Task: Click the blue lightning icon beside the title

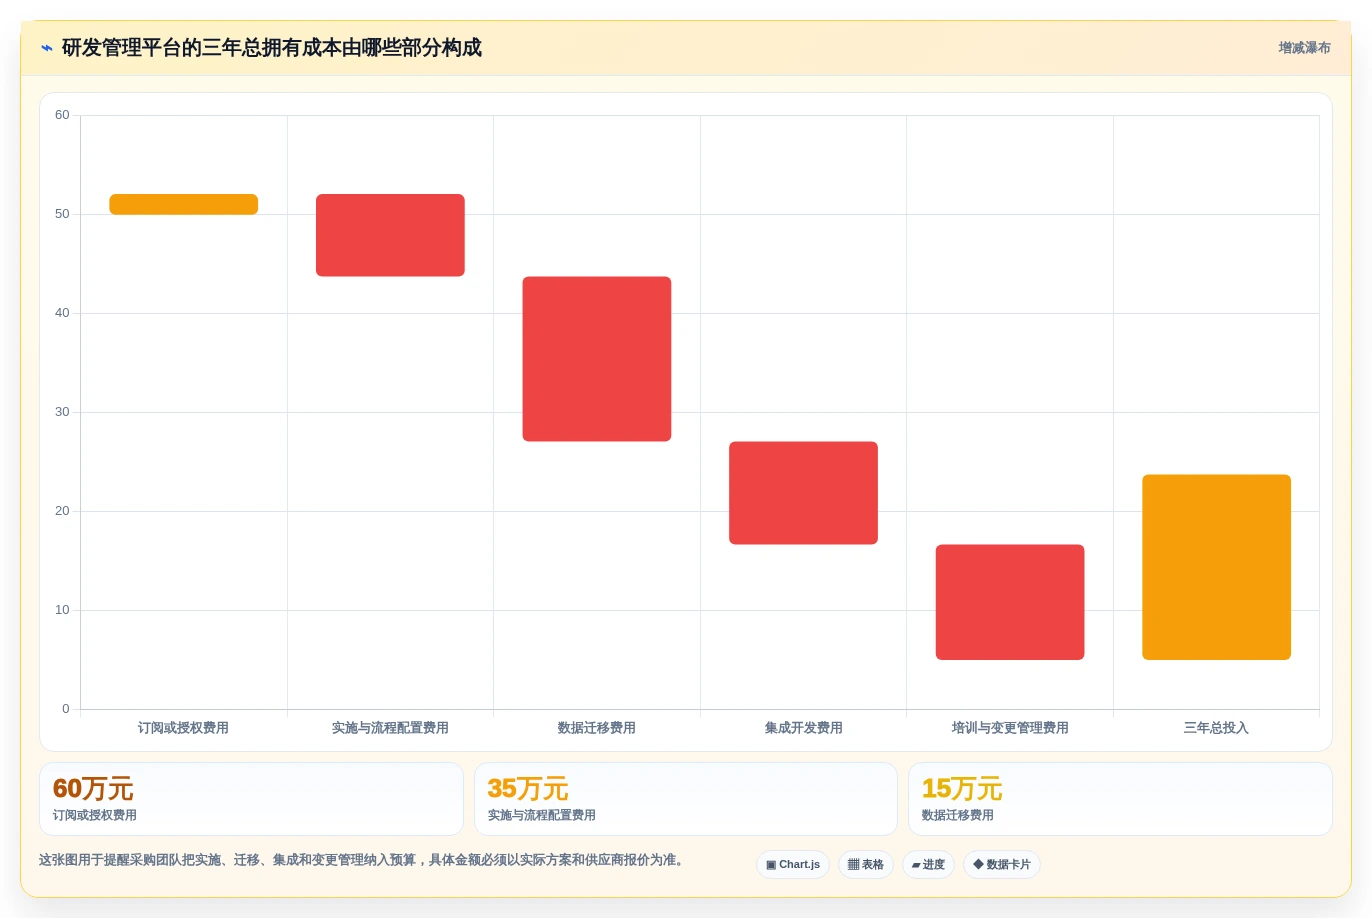Action: coord(46,48)
